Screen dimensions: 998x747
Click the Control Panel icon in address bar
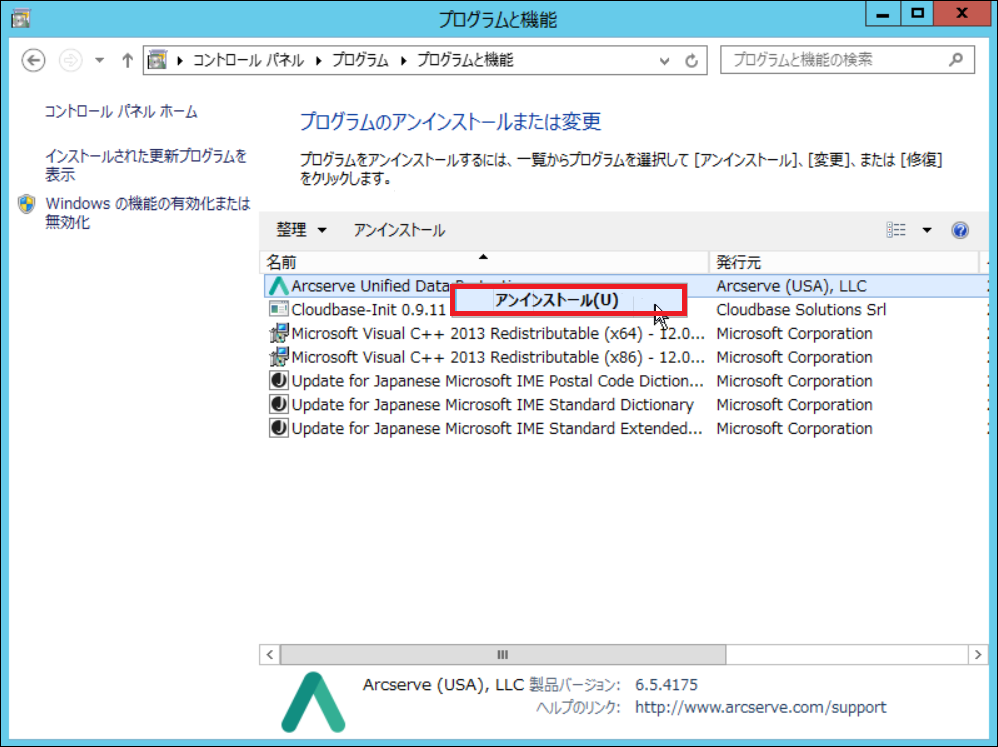(x=157, y=60)
